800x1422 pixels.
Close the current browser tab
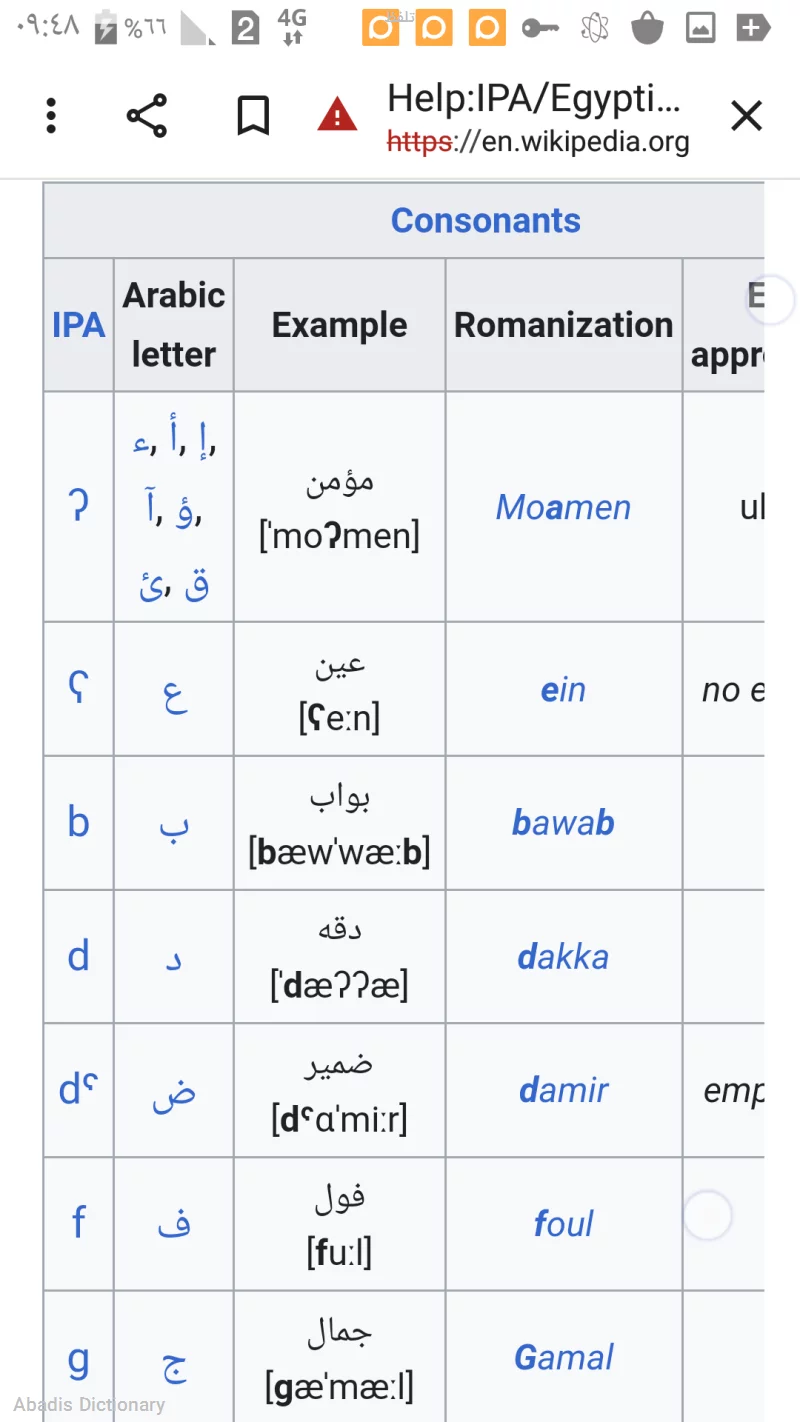(x=746, y=115)
